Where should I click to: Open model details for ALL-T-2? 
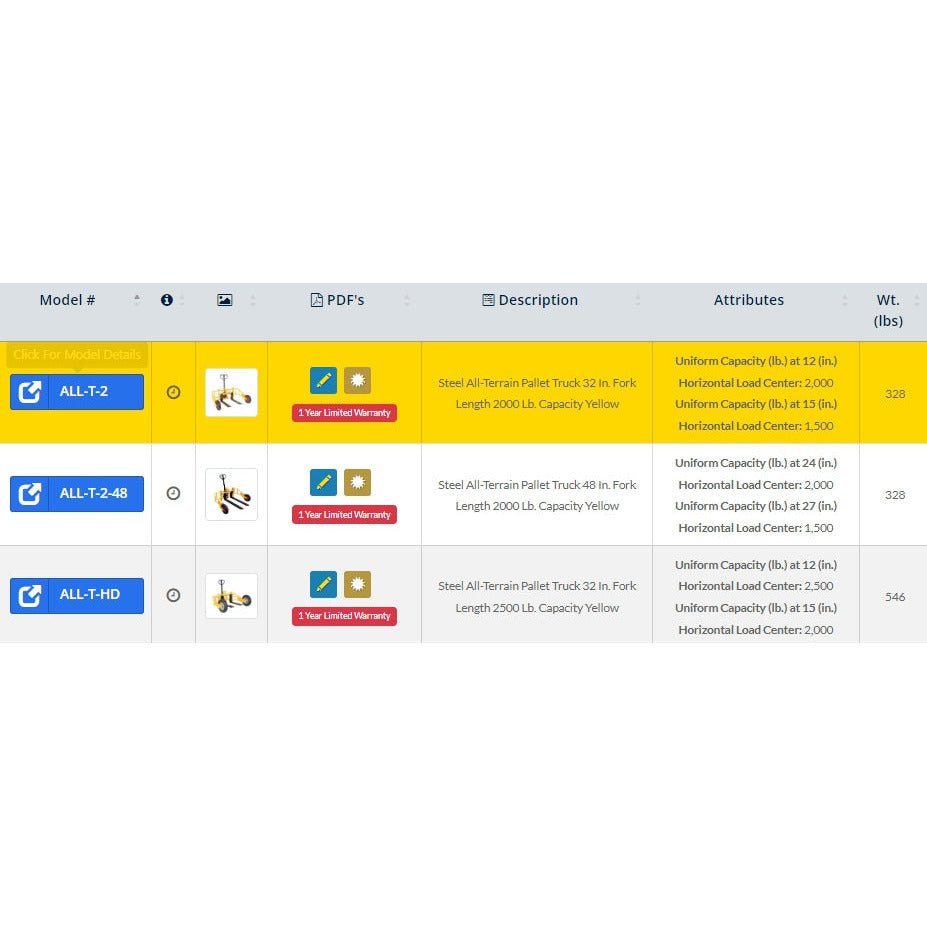click(77, 391)
